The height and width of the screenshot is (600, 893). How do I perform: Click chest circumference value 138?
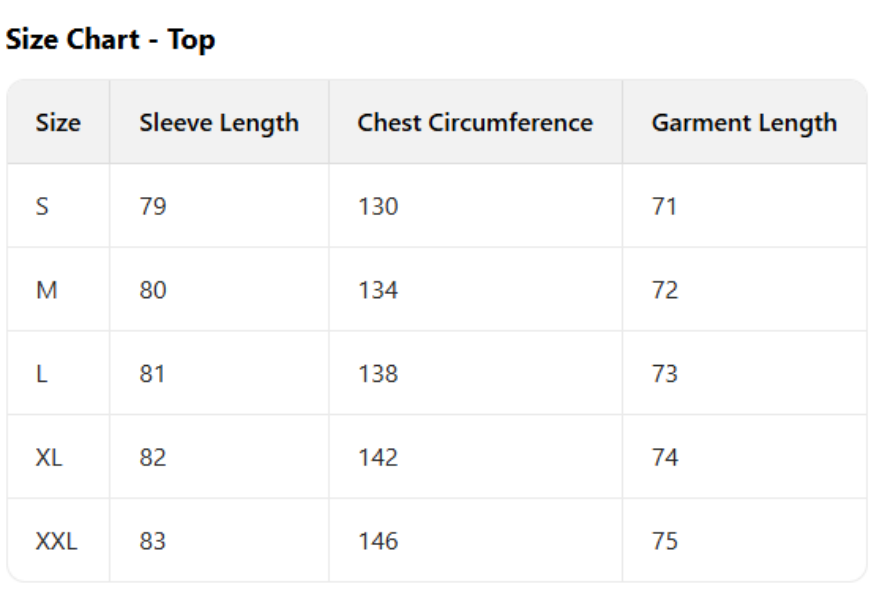click(378, 374)
